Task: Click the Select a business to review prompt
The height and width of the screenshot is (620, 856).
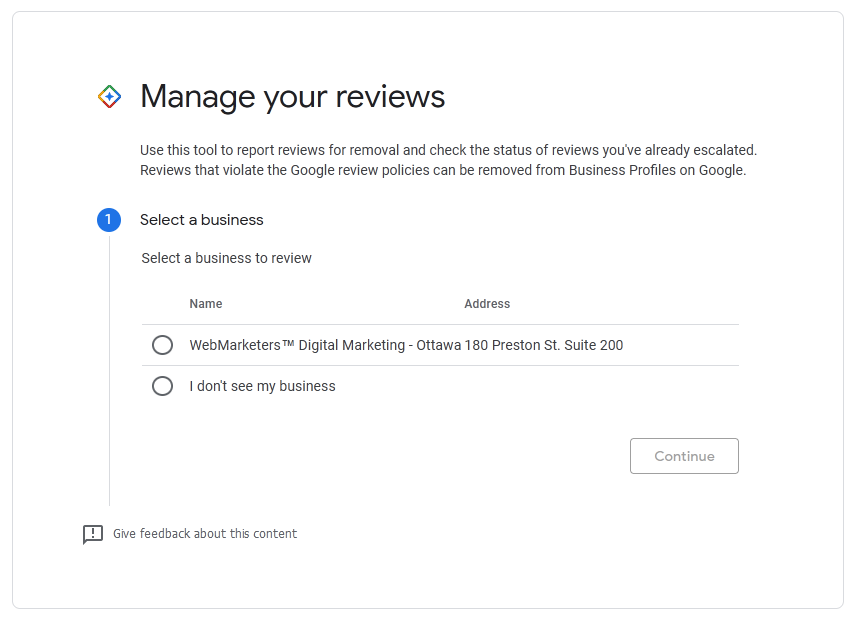Action: pos(226,258)
